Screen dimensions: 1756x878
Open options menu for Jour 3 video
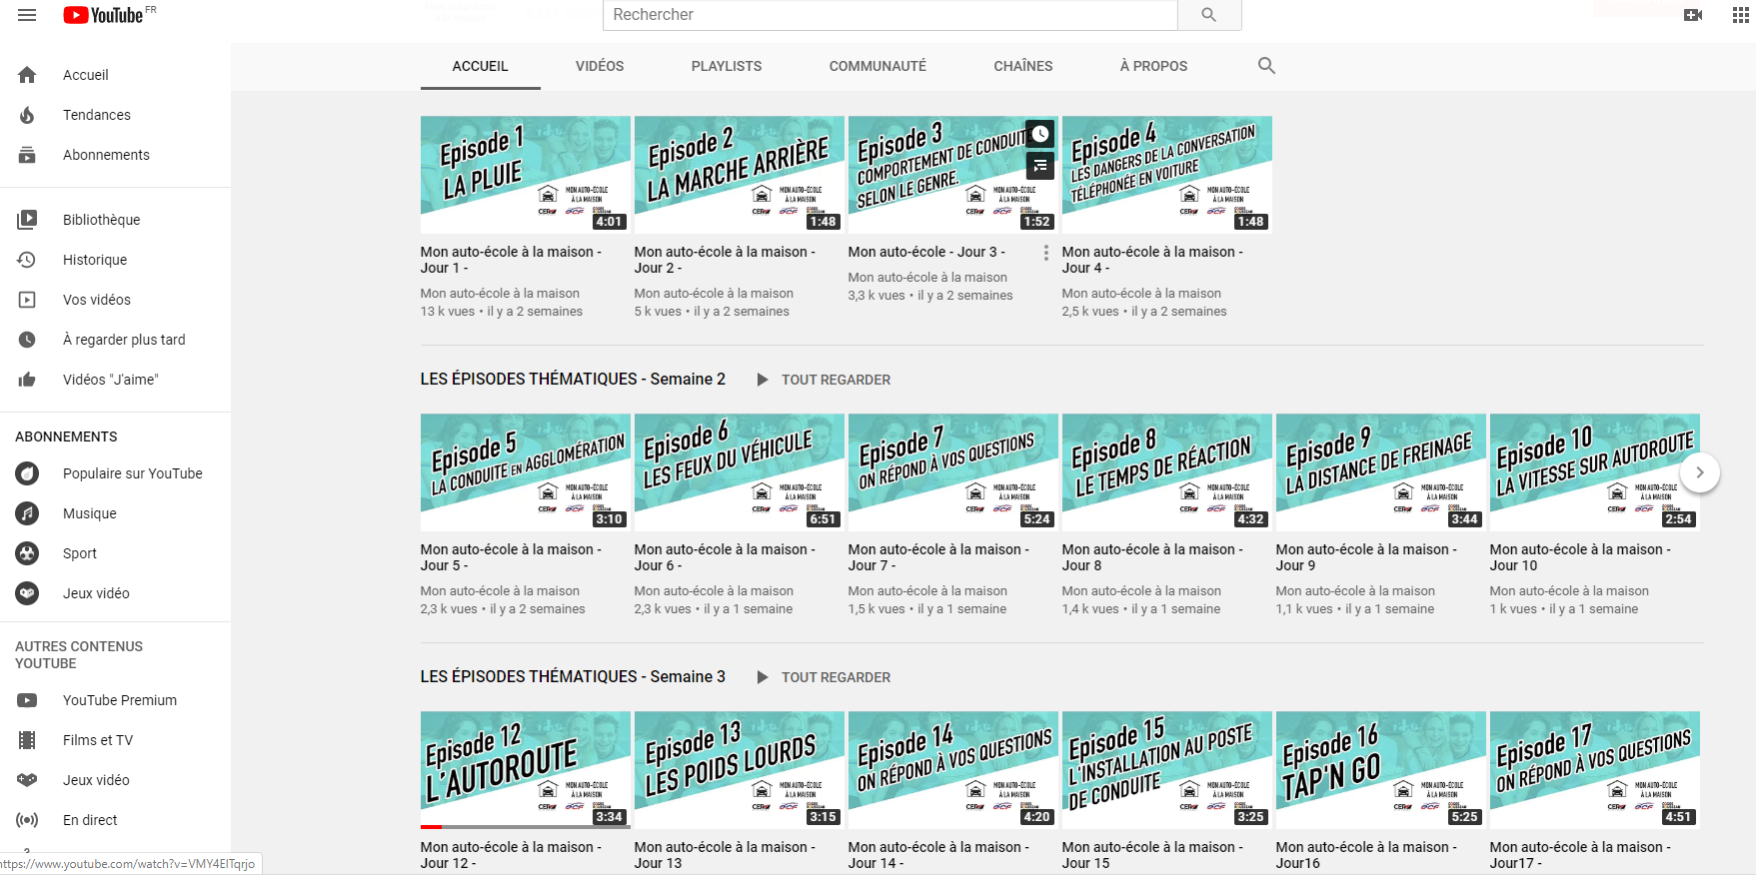tap(1046, 253)
